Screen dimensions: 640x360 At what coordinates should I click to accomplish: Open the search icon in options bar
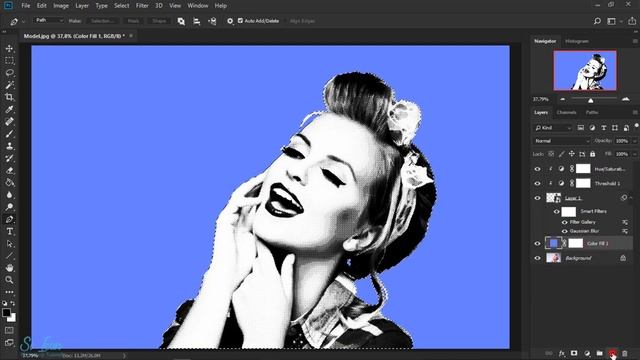pos(597,21)
